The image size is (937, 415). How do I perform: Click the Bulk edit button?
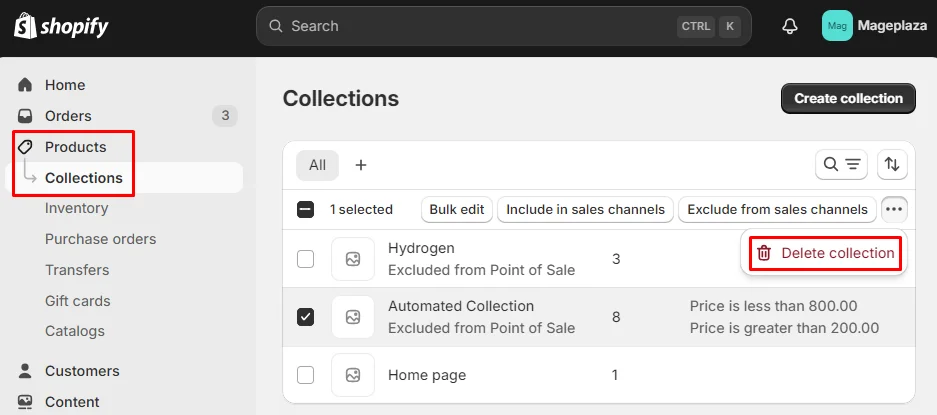coord(457,209)
